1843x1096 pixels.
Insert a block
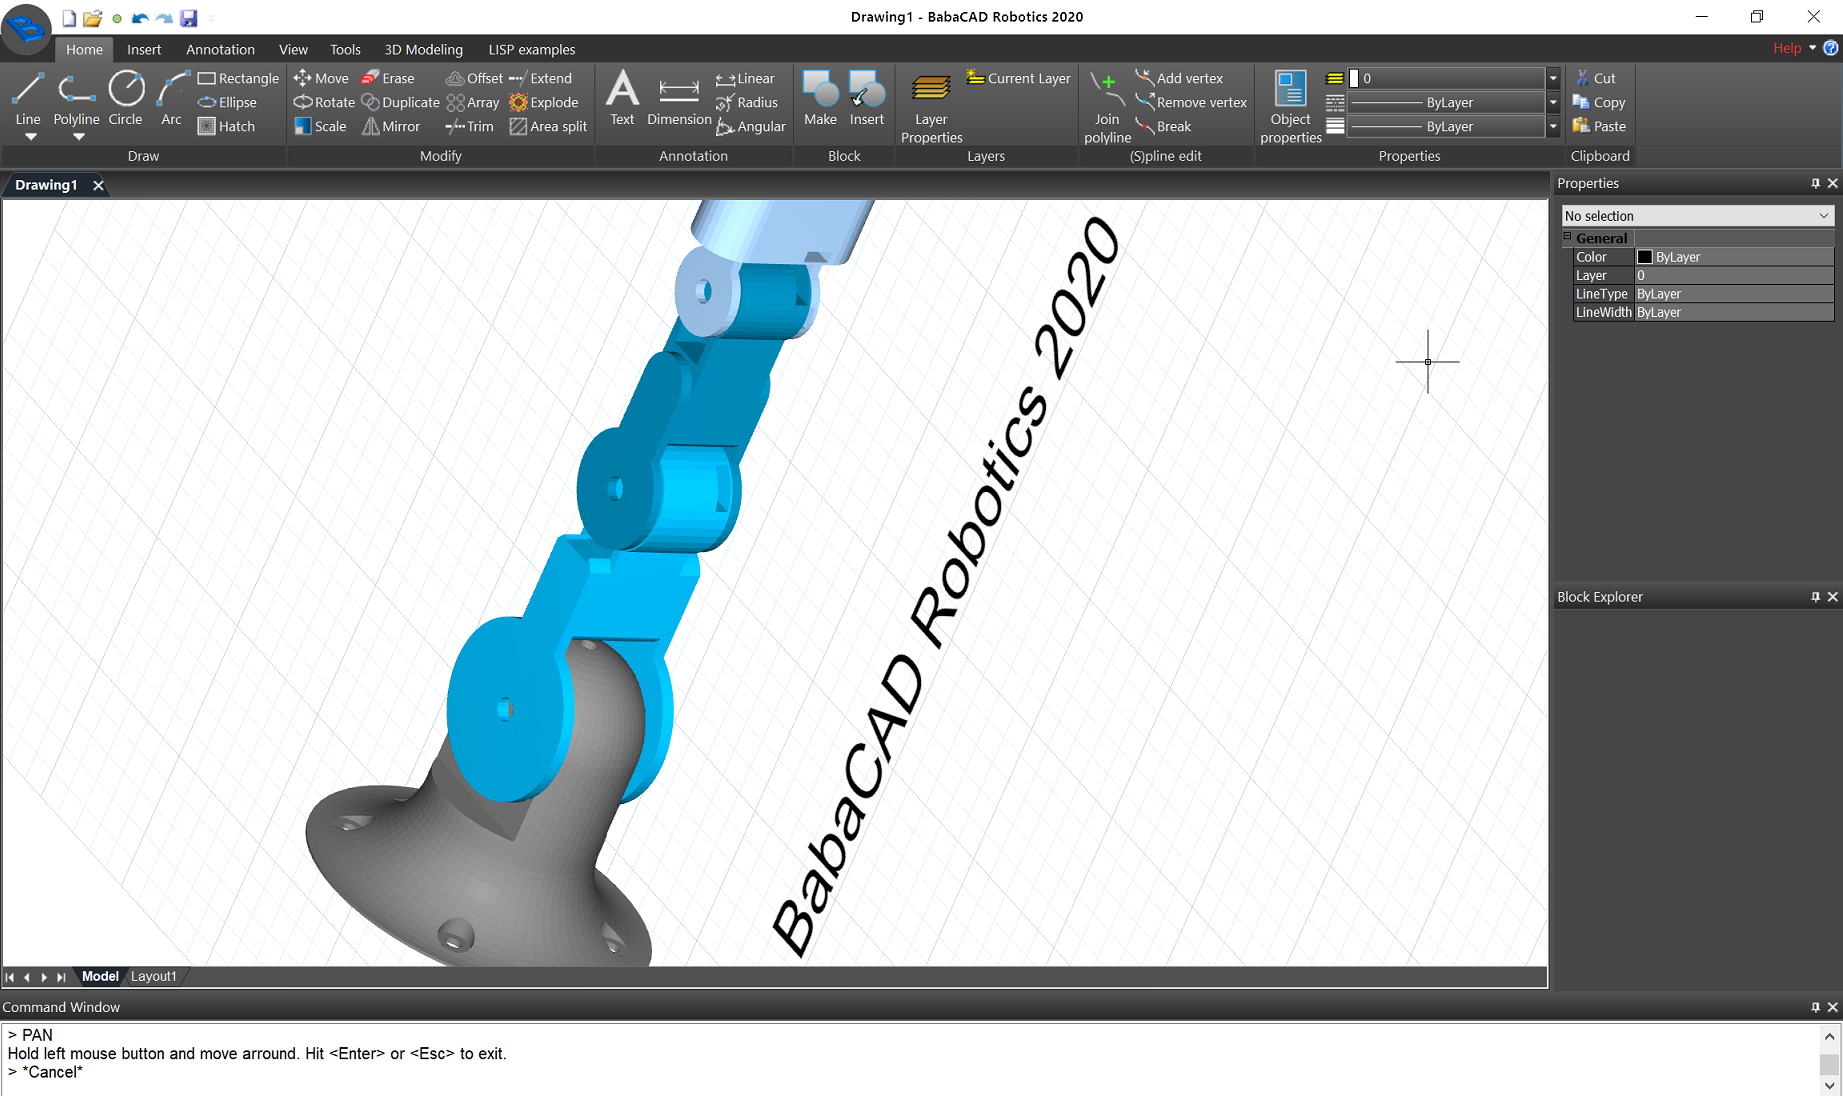tap(867, 98)
